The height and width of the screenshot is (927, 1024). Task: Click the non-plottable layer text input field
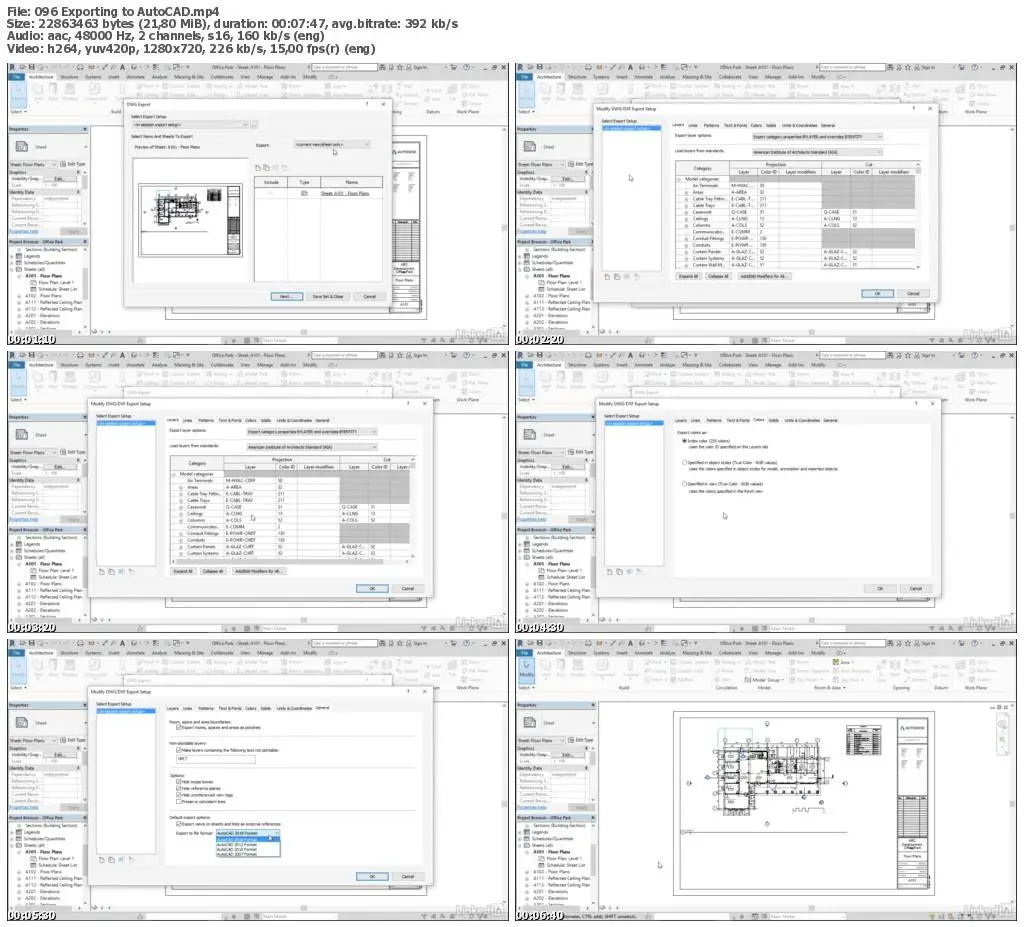click(216, 758)
